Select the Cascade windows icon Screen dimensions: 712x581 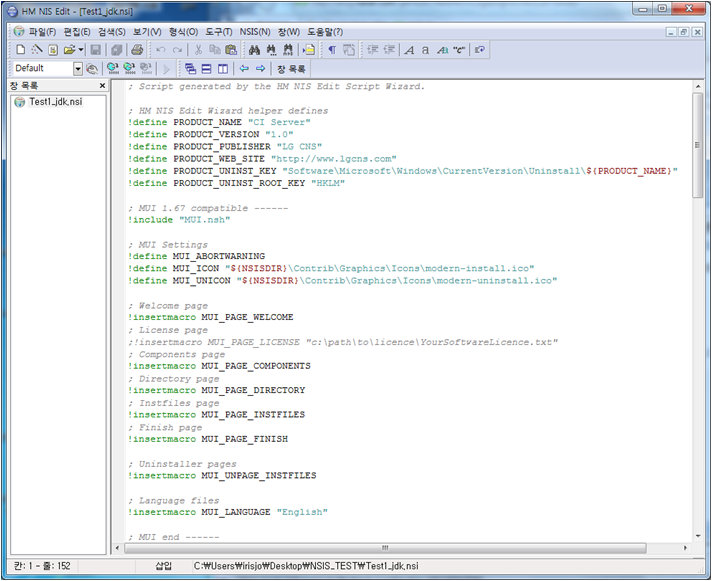coord(190,68)
